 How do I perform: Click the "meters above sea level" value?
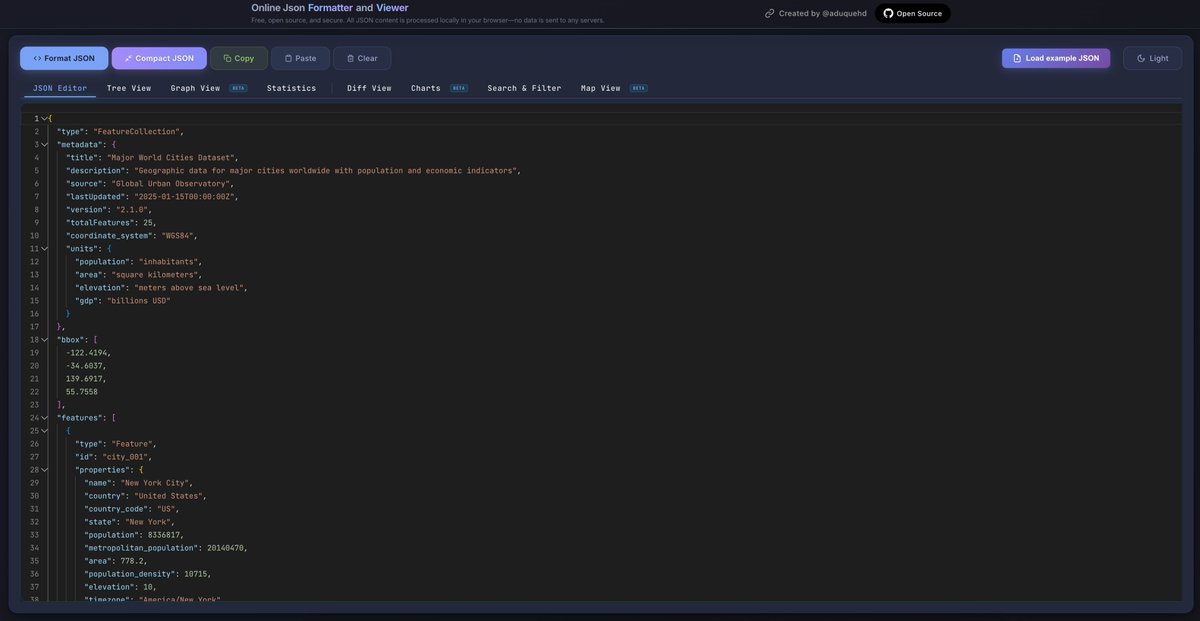189,288
